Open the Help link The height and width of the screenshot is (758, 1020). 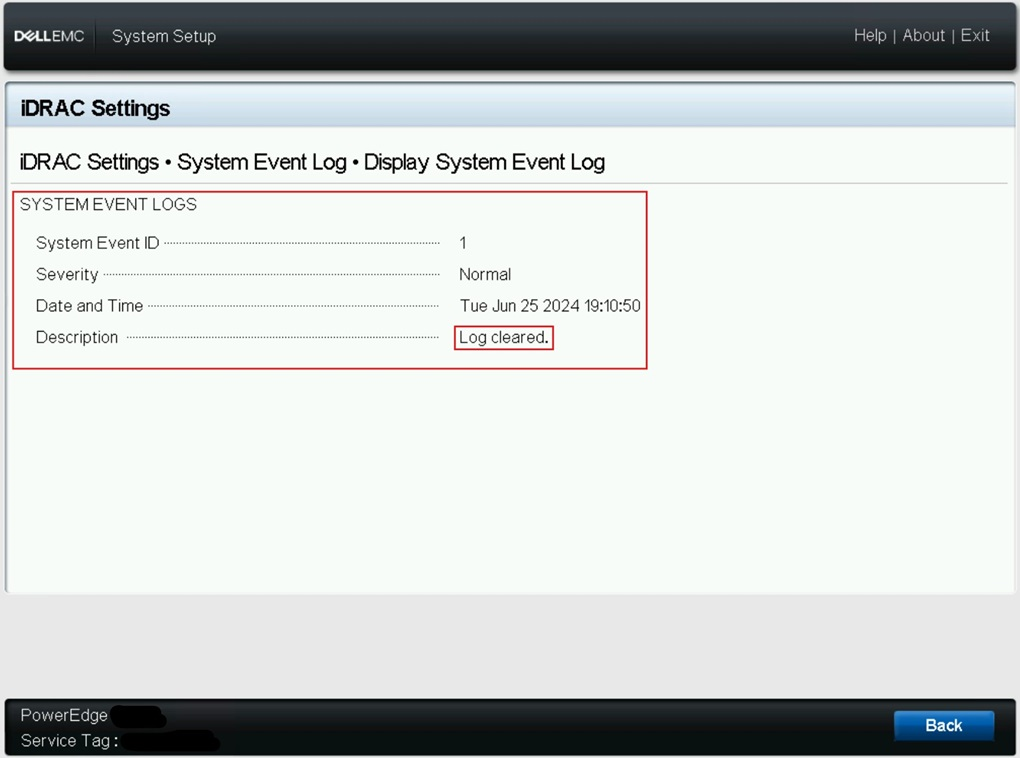pyautogui.click(x=869, y=35)
